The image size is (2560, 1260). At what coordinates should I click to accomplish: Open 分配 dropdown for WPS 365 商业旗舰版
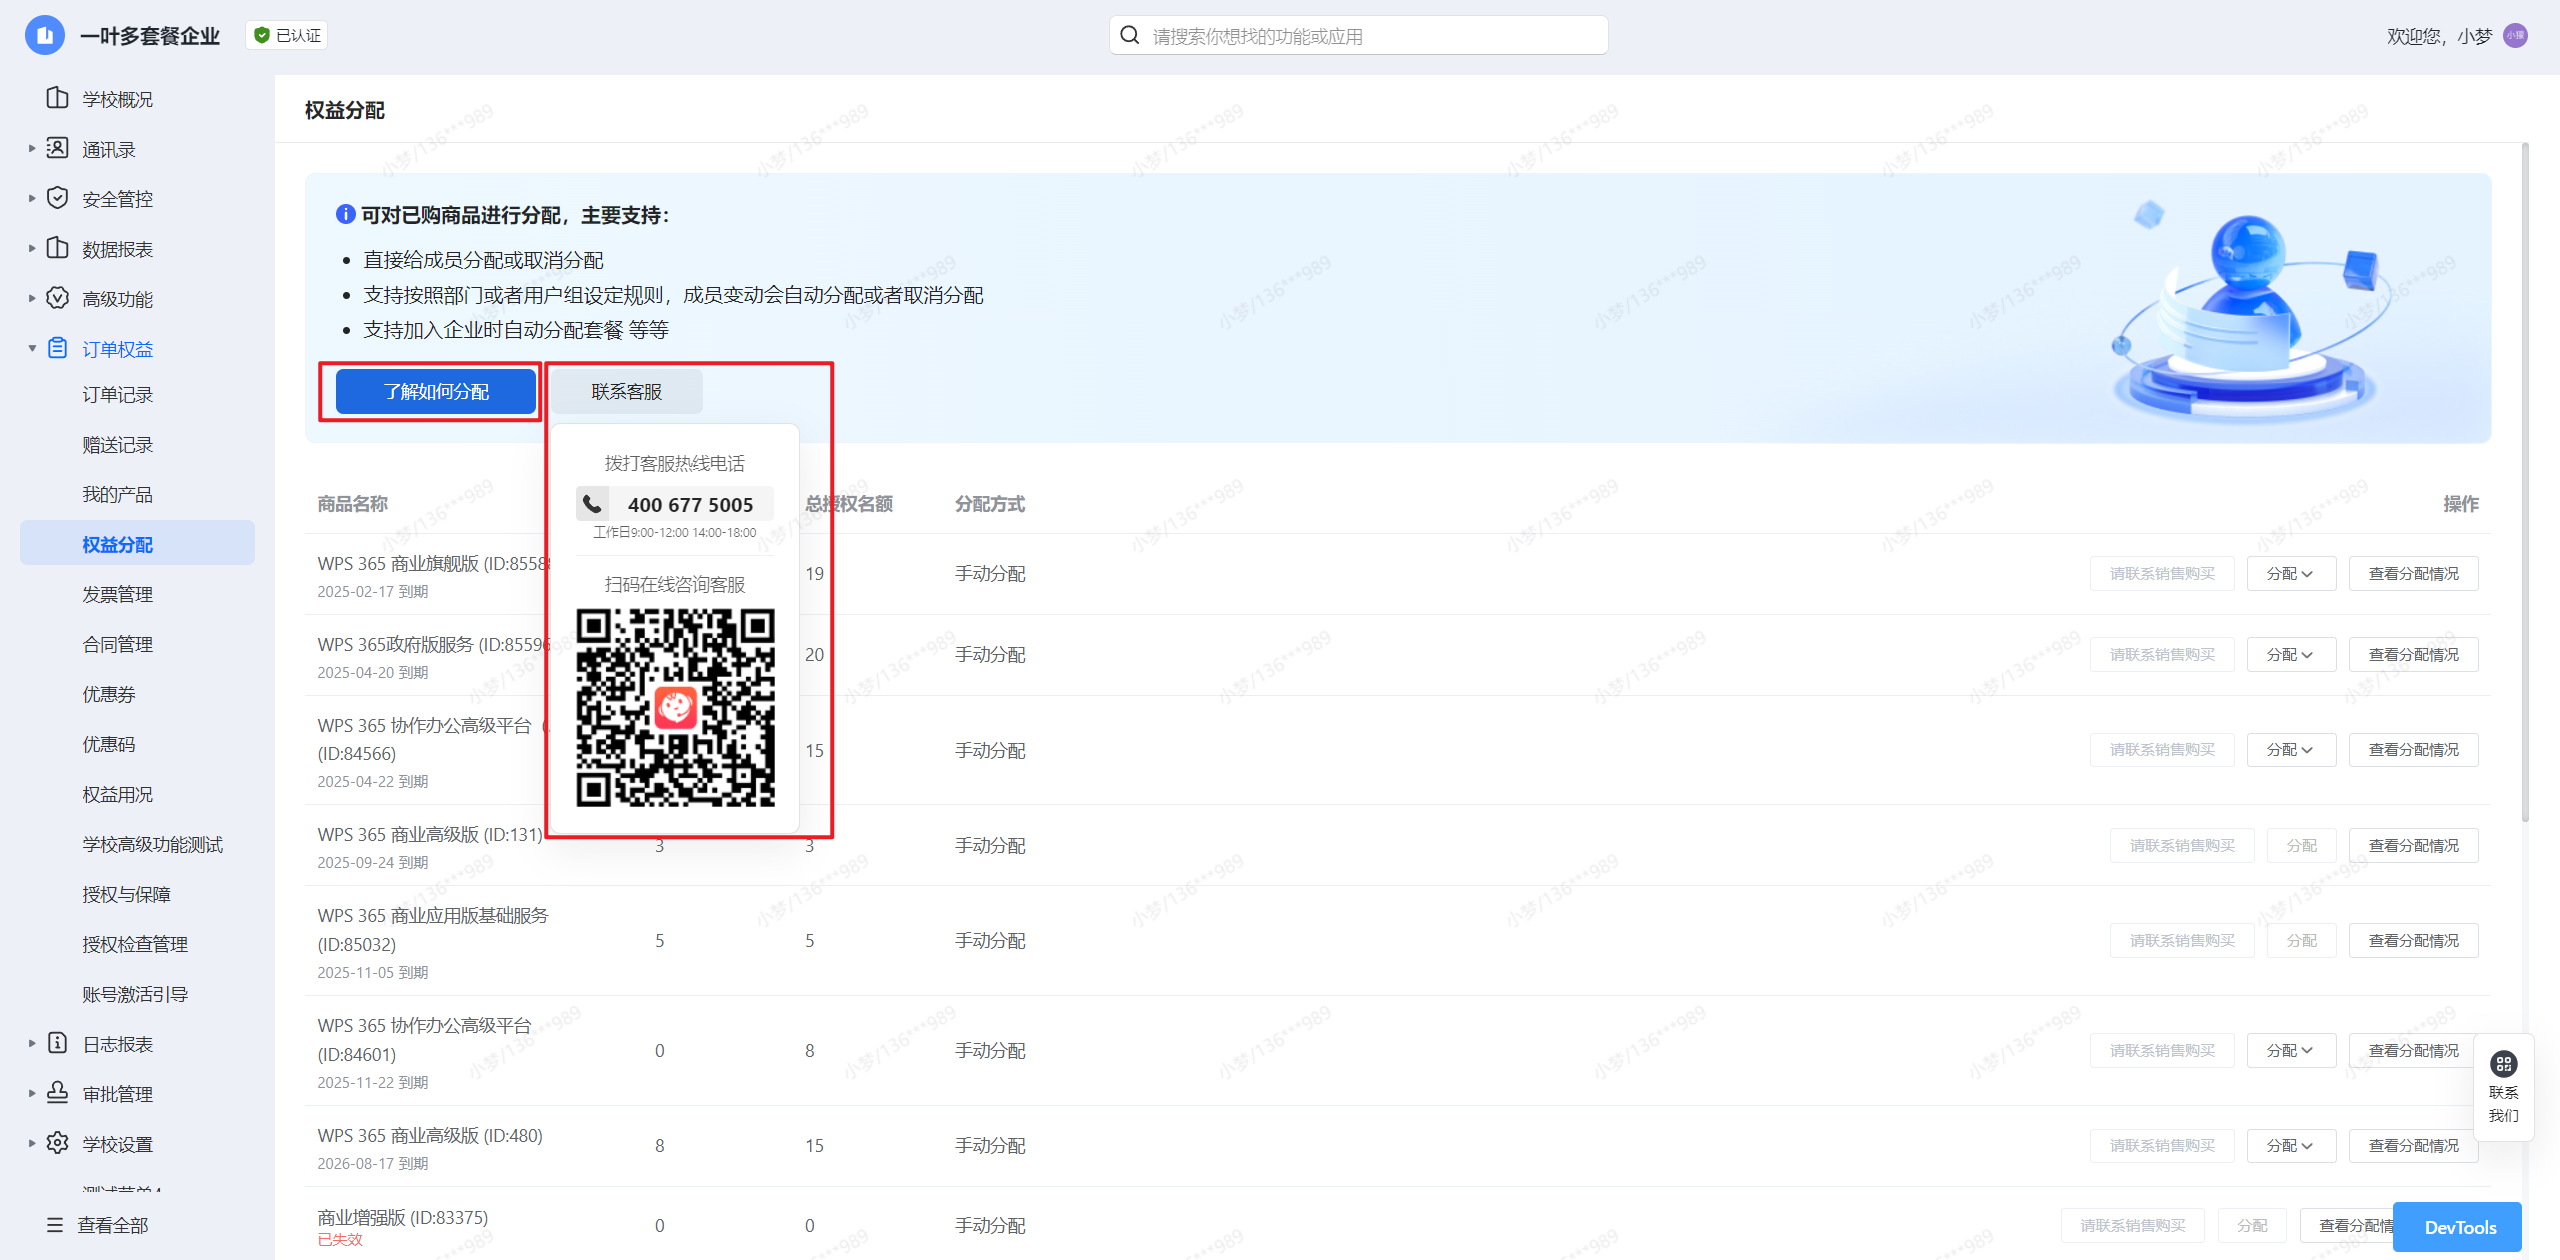tap(2290, 574)
